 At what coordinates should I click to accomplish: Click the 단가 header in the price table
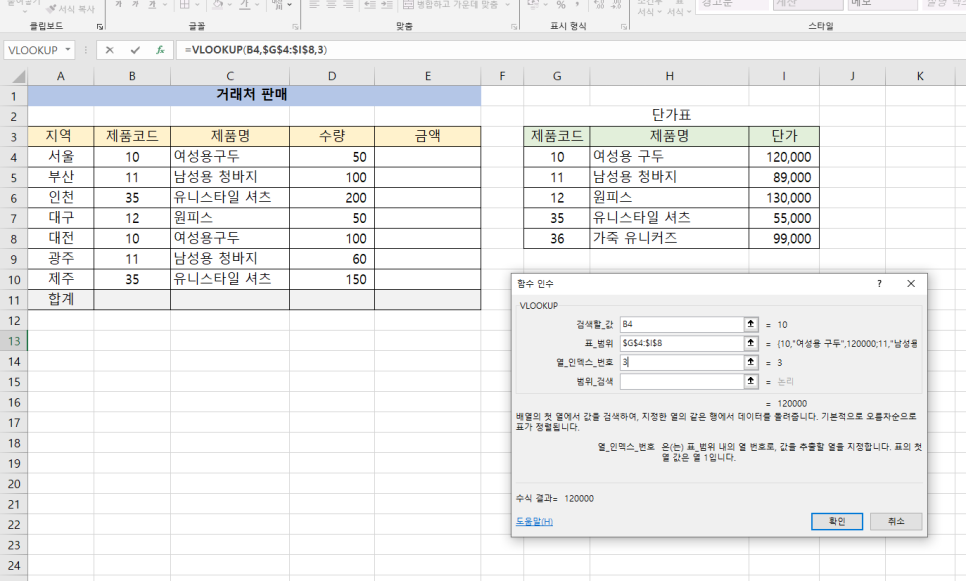(x=784, y=136)
